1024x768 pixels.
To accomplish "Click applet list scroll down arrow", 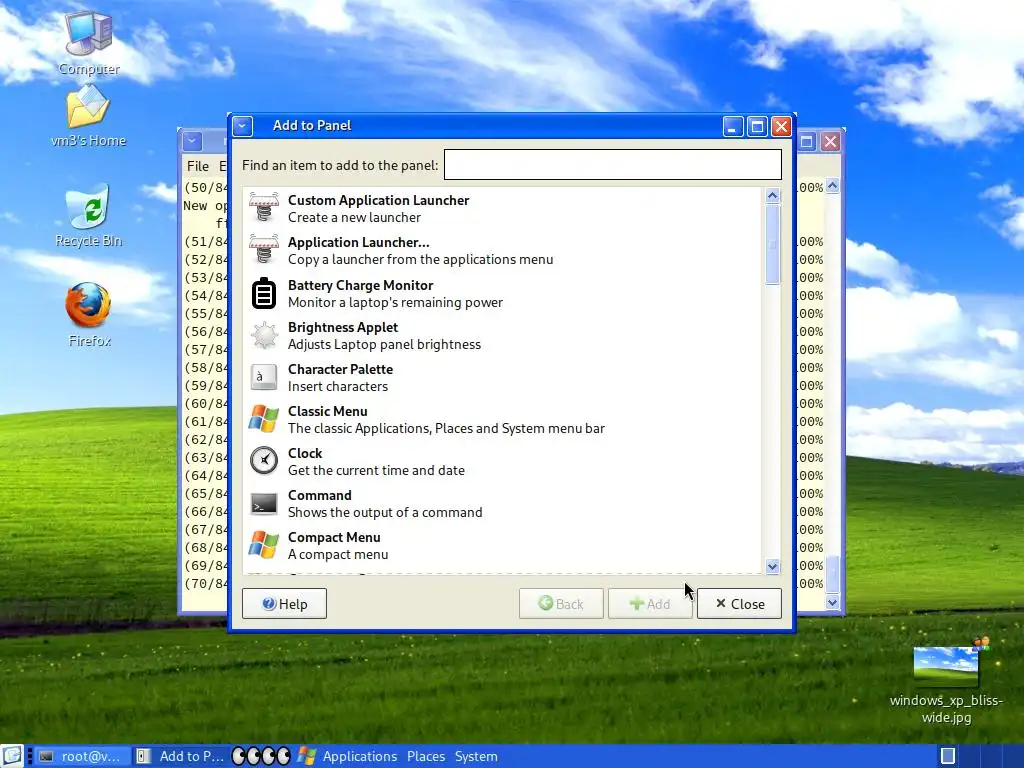I will (x=773, y=566).
